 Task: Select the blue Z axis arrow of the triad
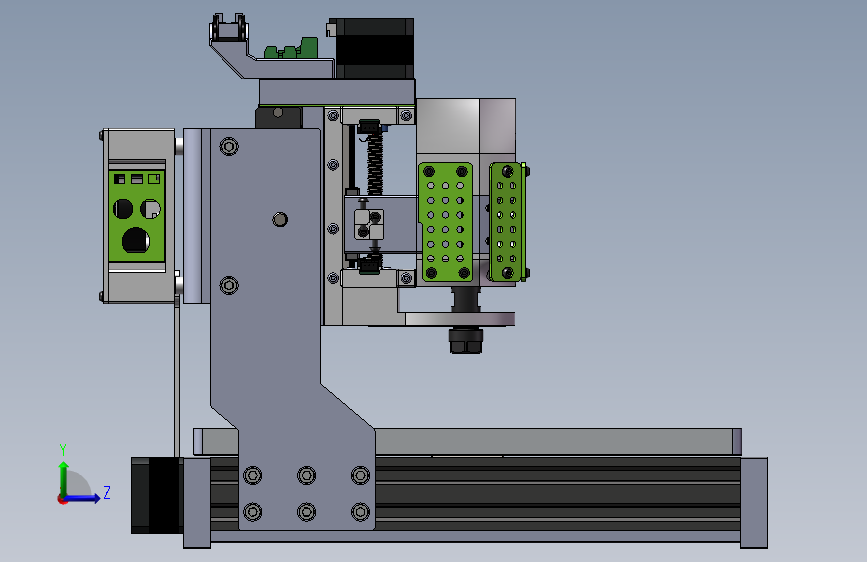82,498
